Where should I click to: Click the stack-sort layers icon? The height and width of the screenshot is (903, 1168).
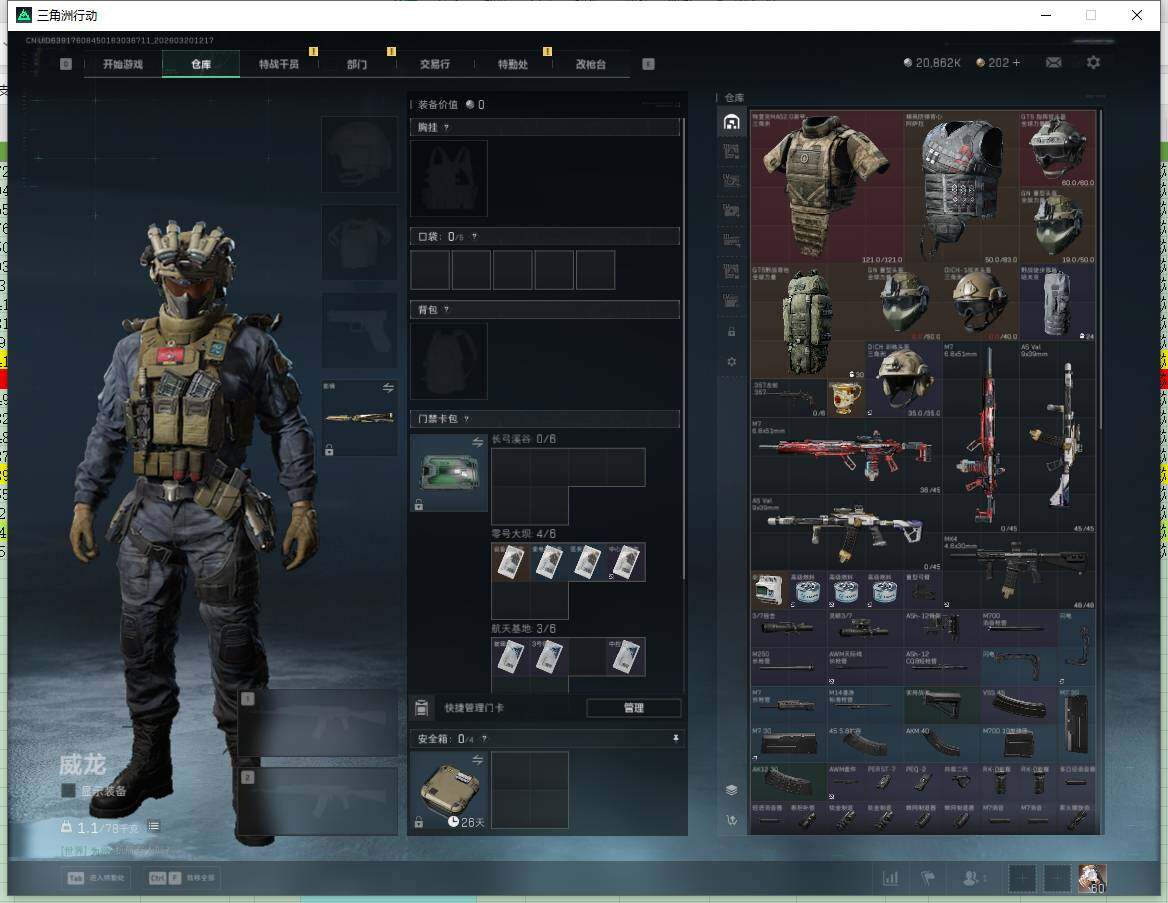(731, 790)
